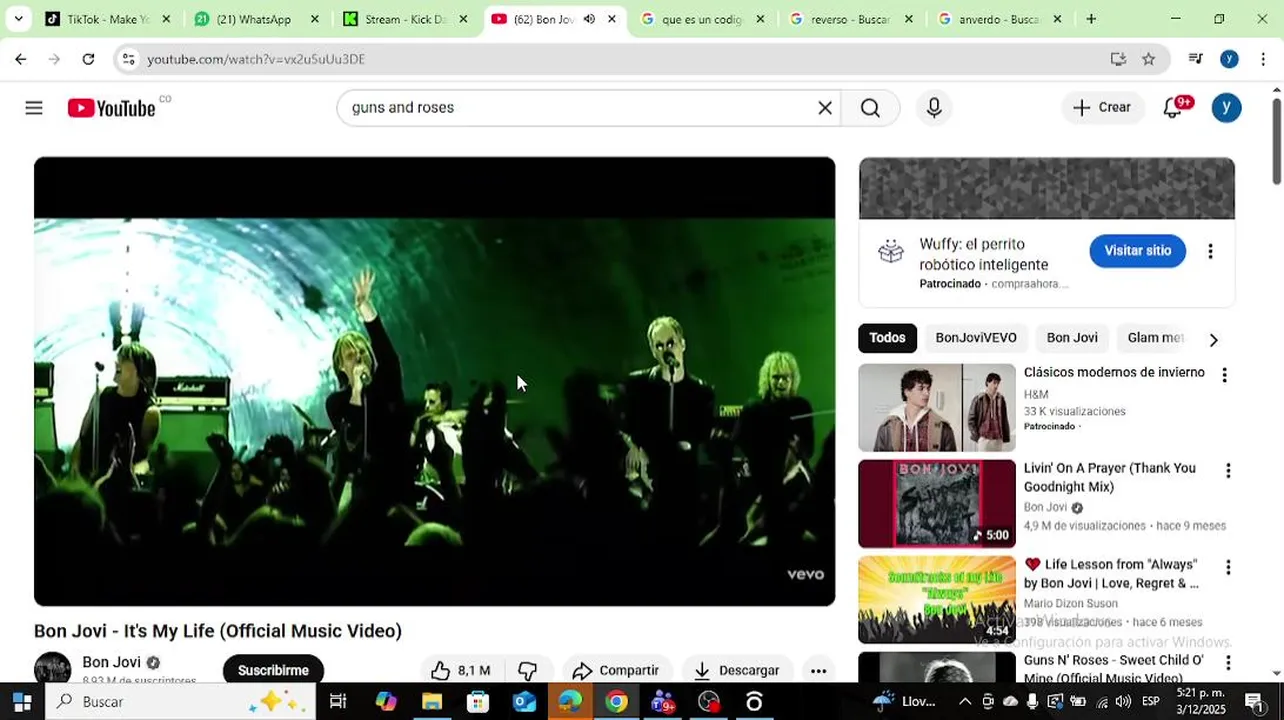Open the YouTube account avatar menu
The image size is (1284, 720).
click(x=1226, y=108)
